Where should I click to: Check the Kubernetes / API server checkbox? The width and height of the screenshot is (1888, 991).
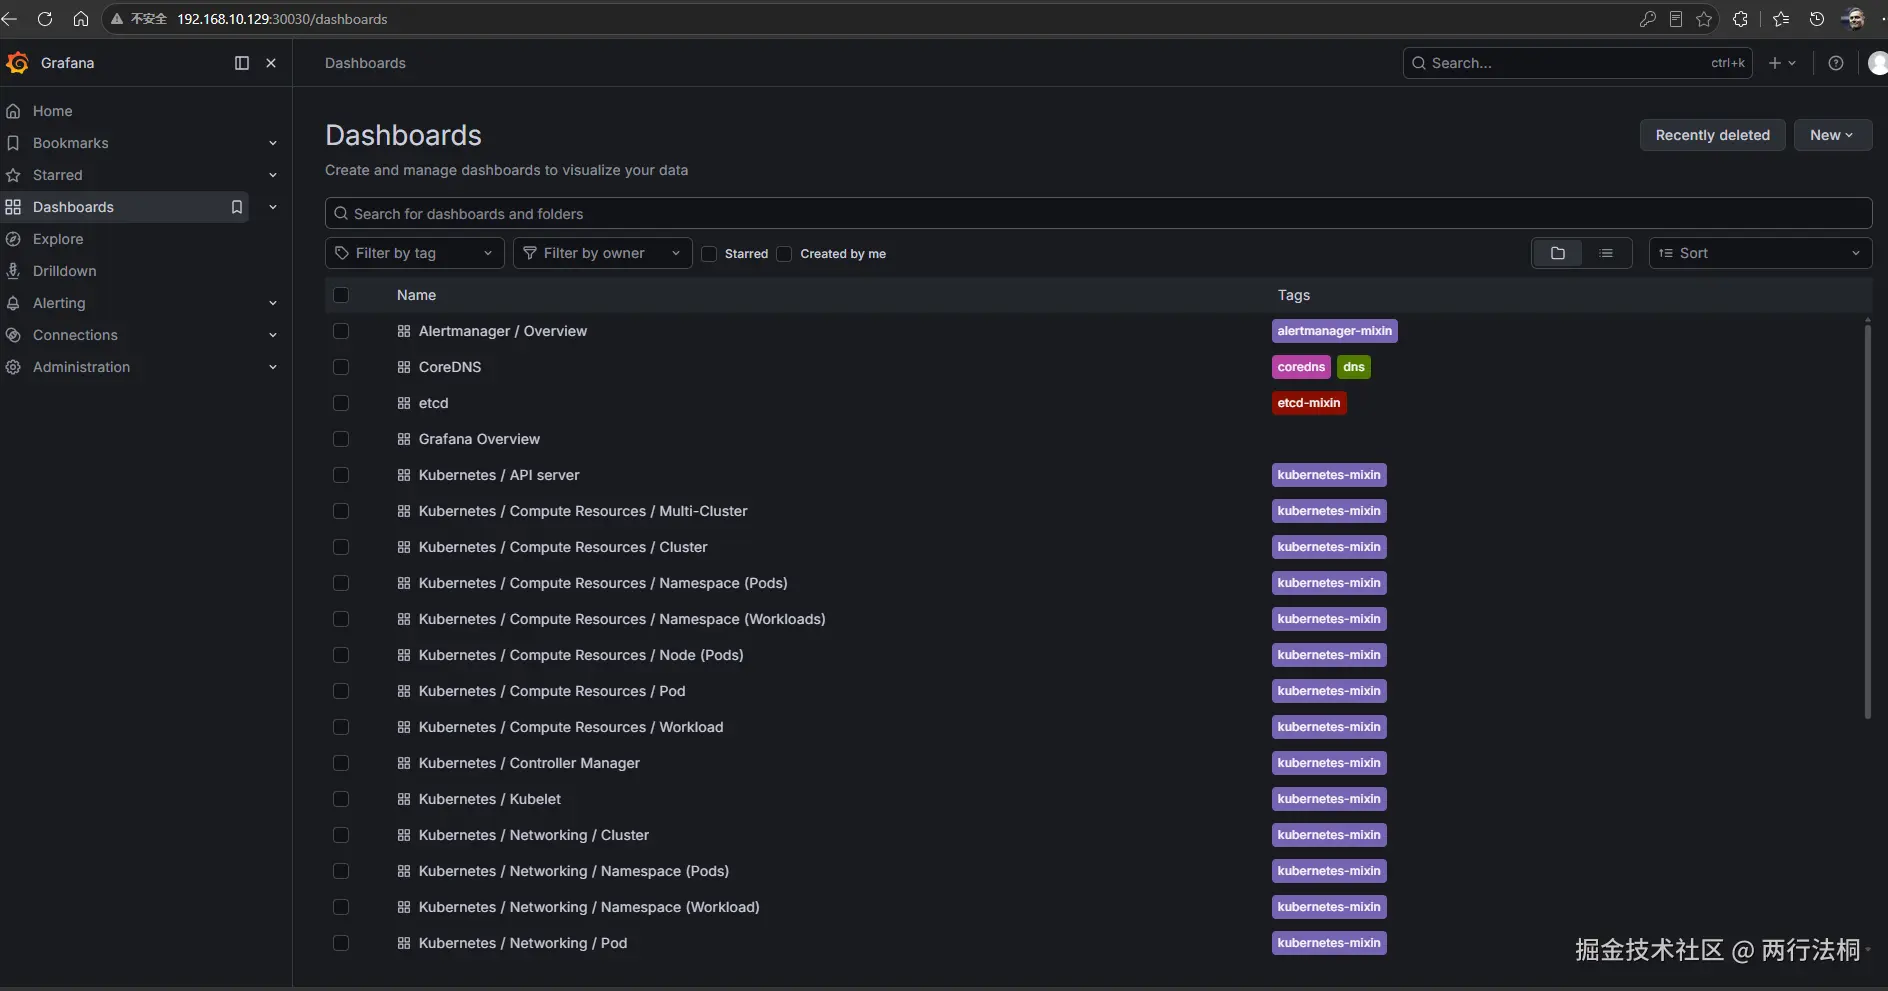tap(341, 475)
